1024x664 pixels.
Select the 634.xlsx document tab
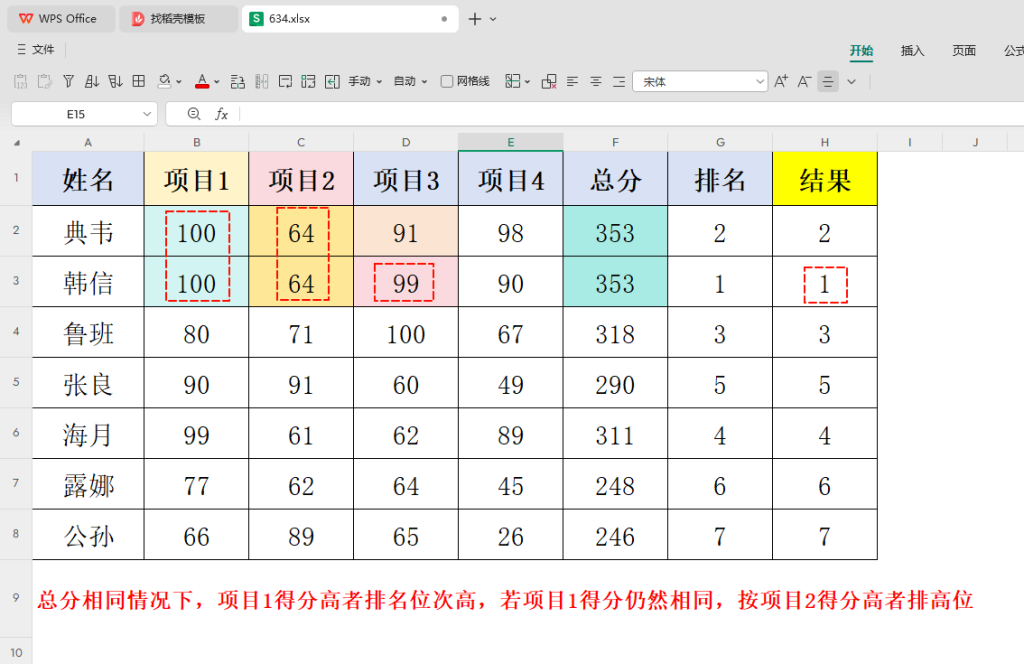[349, 19]
